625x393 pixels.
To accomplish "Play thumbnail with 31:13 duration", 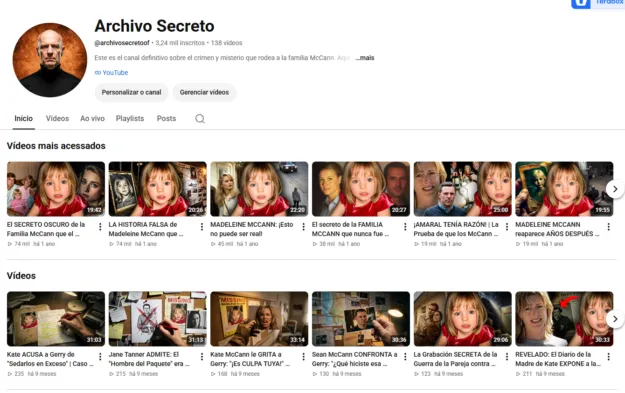I will click(x=157, y=319).
